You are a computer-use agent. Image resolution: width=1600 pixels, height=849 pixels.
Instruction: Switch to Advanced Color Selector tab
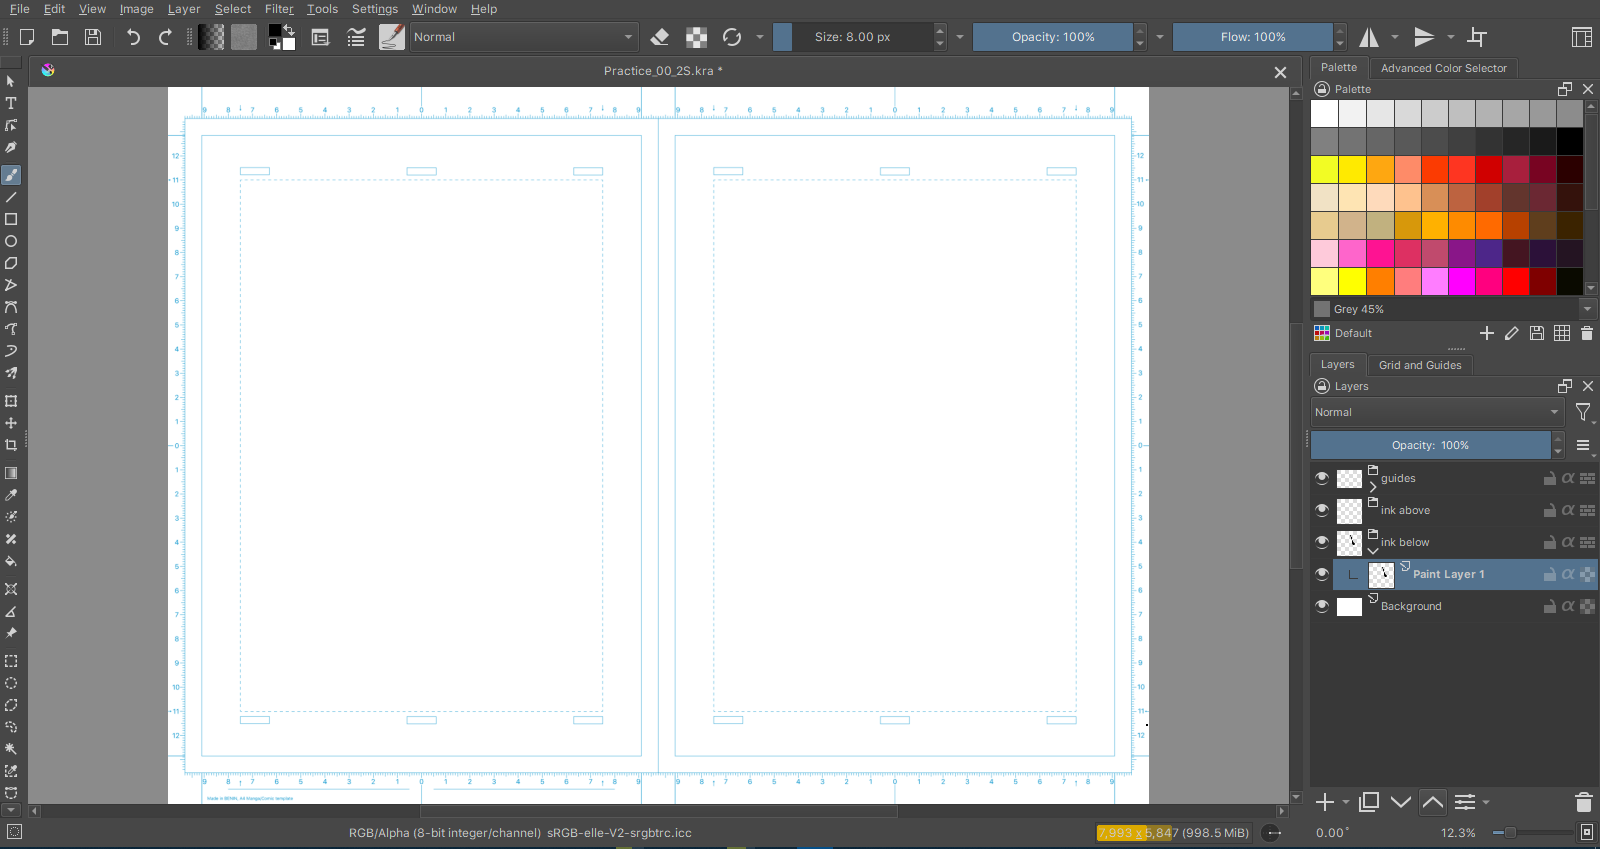point(1443,68)
